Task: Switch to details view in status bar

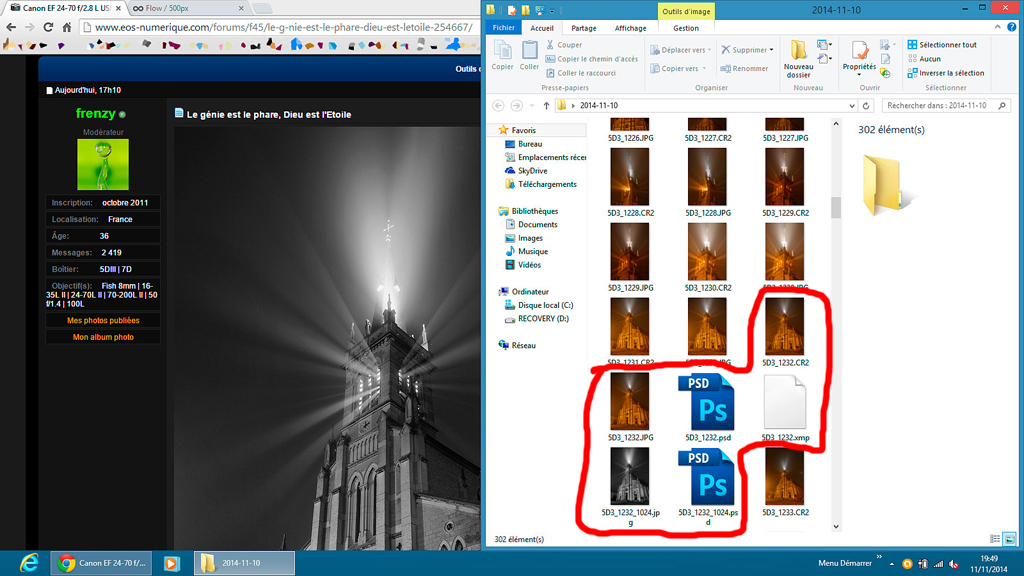Action: [995, 539]
